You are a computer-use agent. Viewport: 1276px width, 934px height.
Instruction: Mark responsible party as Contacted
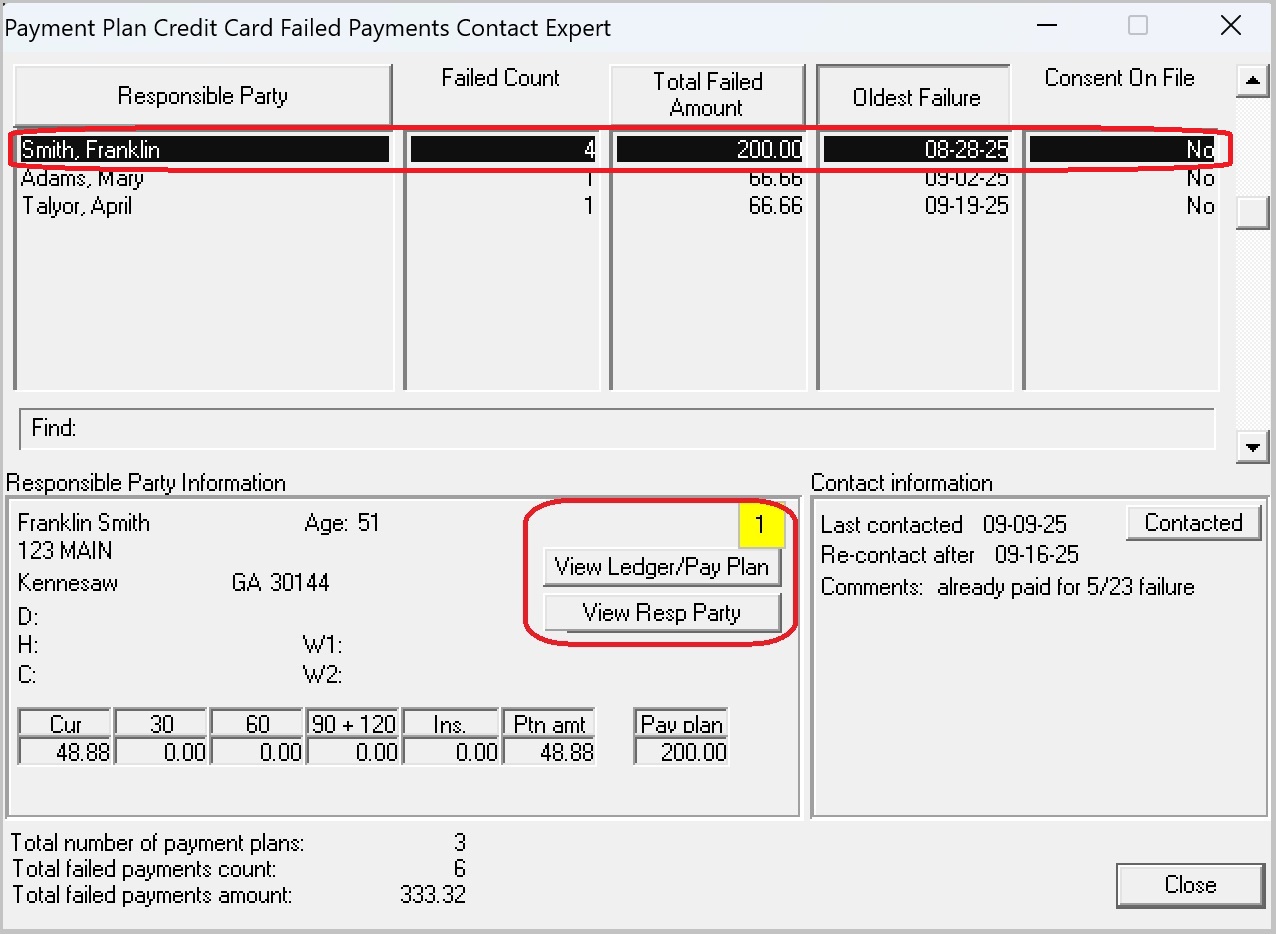1192,523
